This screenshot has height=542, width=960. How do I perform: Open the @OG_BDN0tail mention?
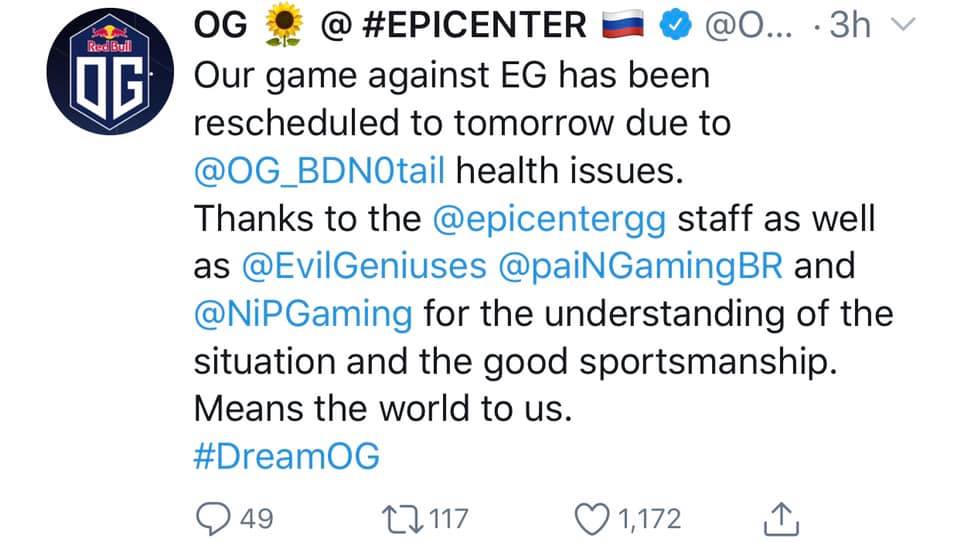click(x=319, y=170)
